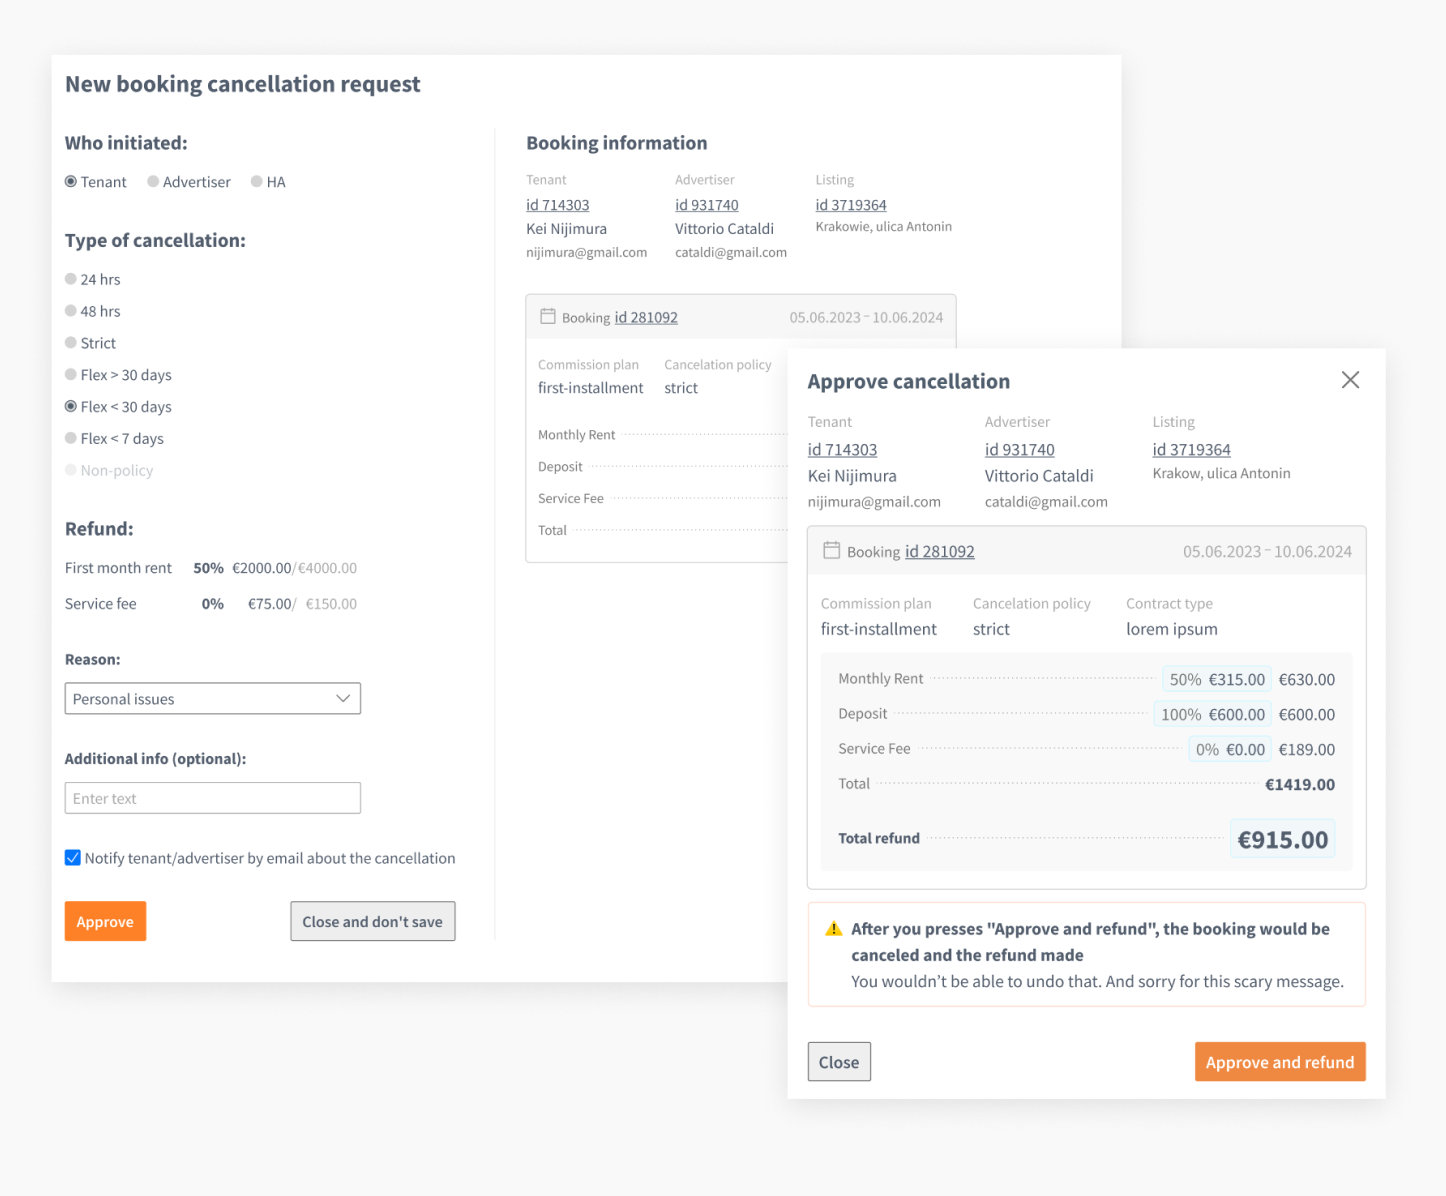Uncheck notify tenant/advertiser by email checkbox
Viewport: 1446px width, 1196px height.
point(73,858)
